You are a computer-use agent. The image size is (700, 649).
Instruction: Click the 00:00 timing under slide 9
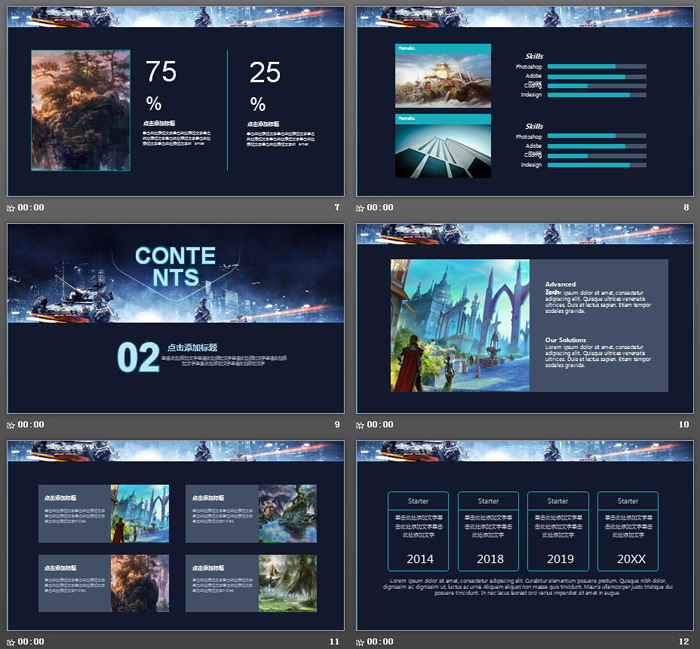click(31, 424)
